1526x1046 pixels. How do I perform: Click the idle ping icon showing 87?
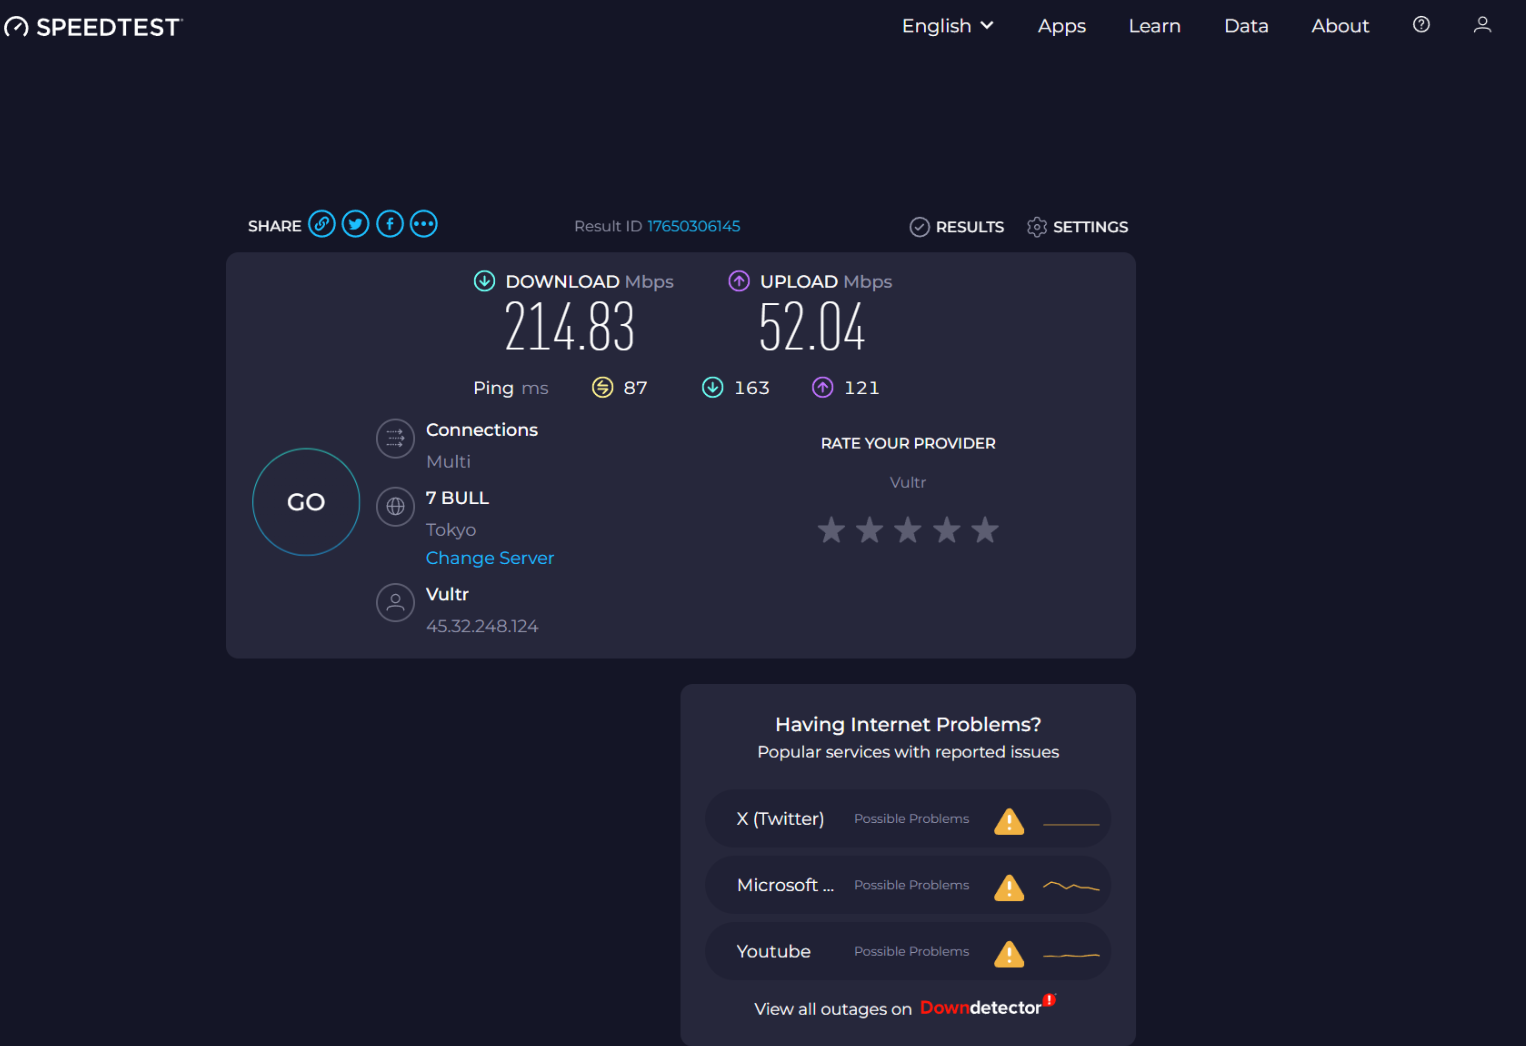click(602, 387)
